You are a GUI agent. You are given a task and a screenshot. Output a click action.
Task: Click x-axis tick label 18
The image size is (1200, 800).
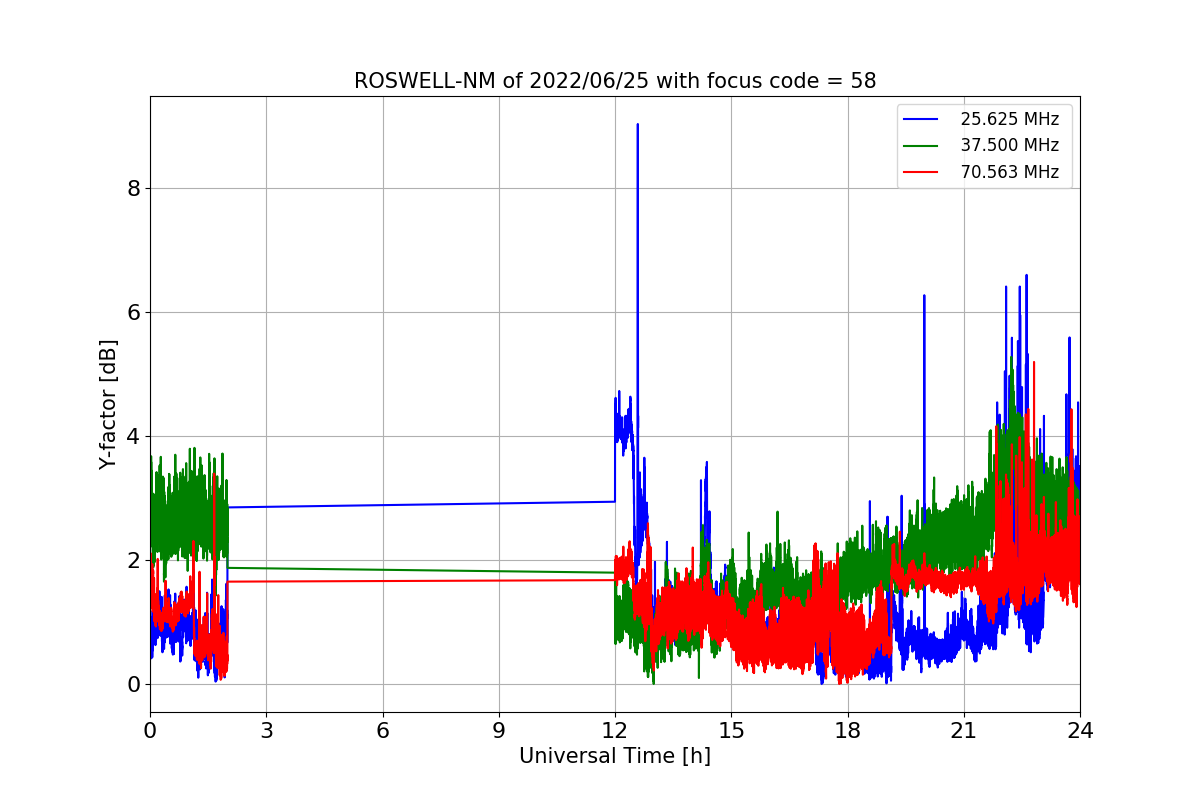[848, 730]
